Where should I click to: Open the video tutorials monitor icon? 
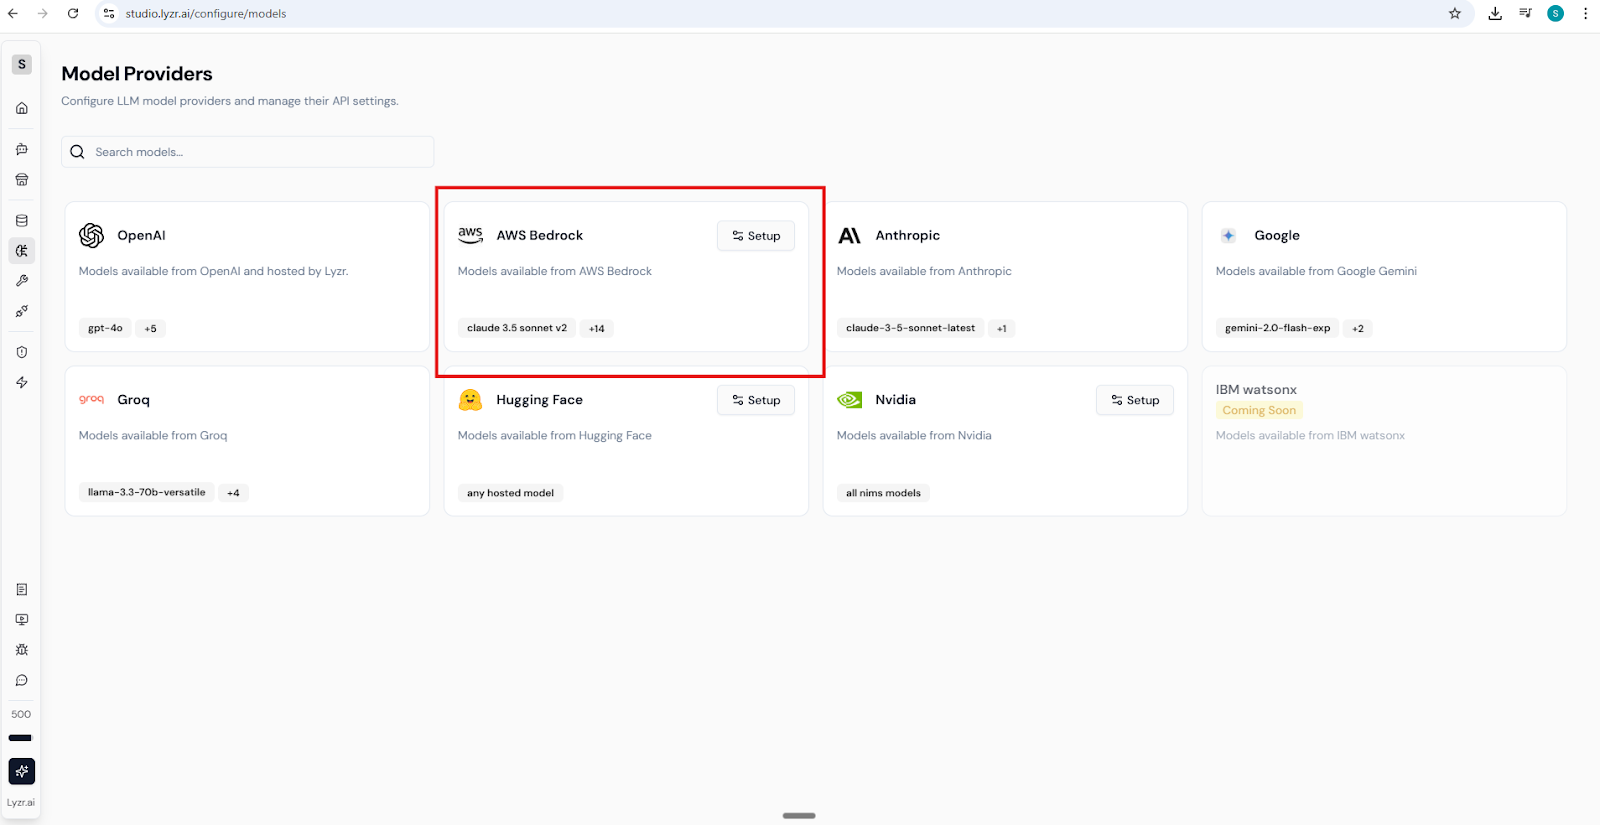click(22, 620)
